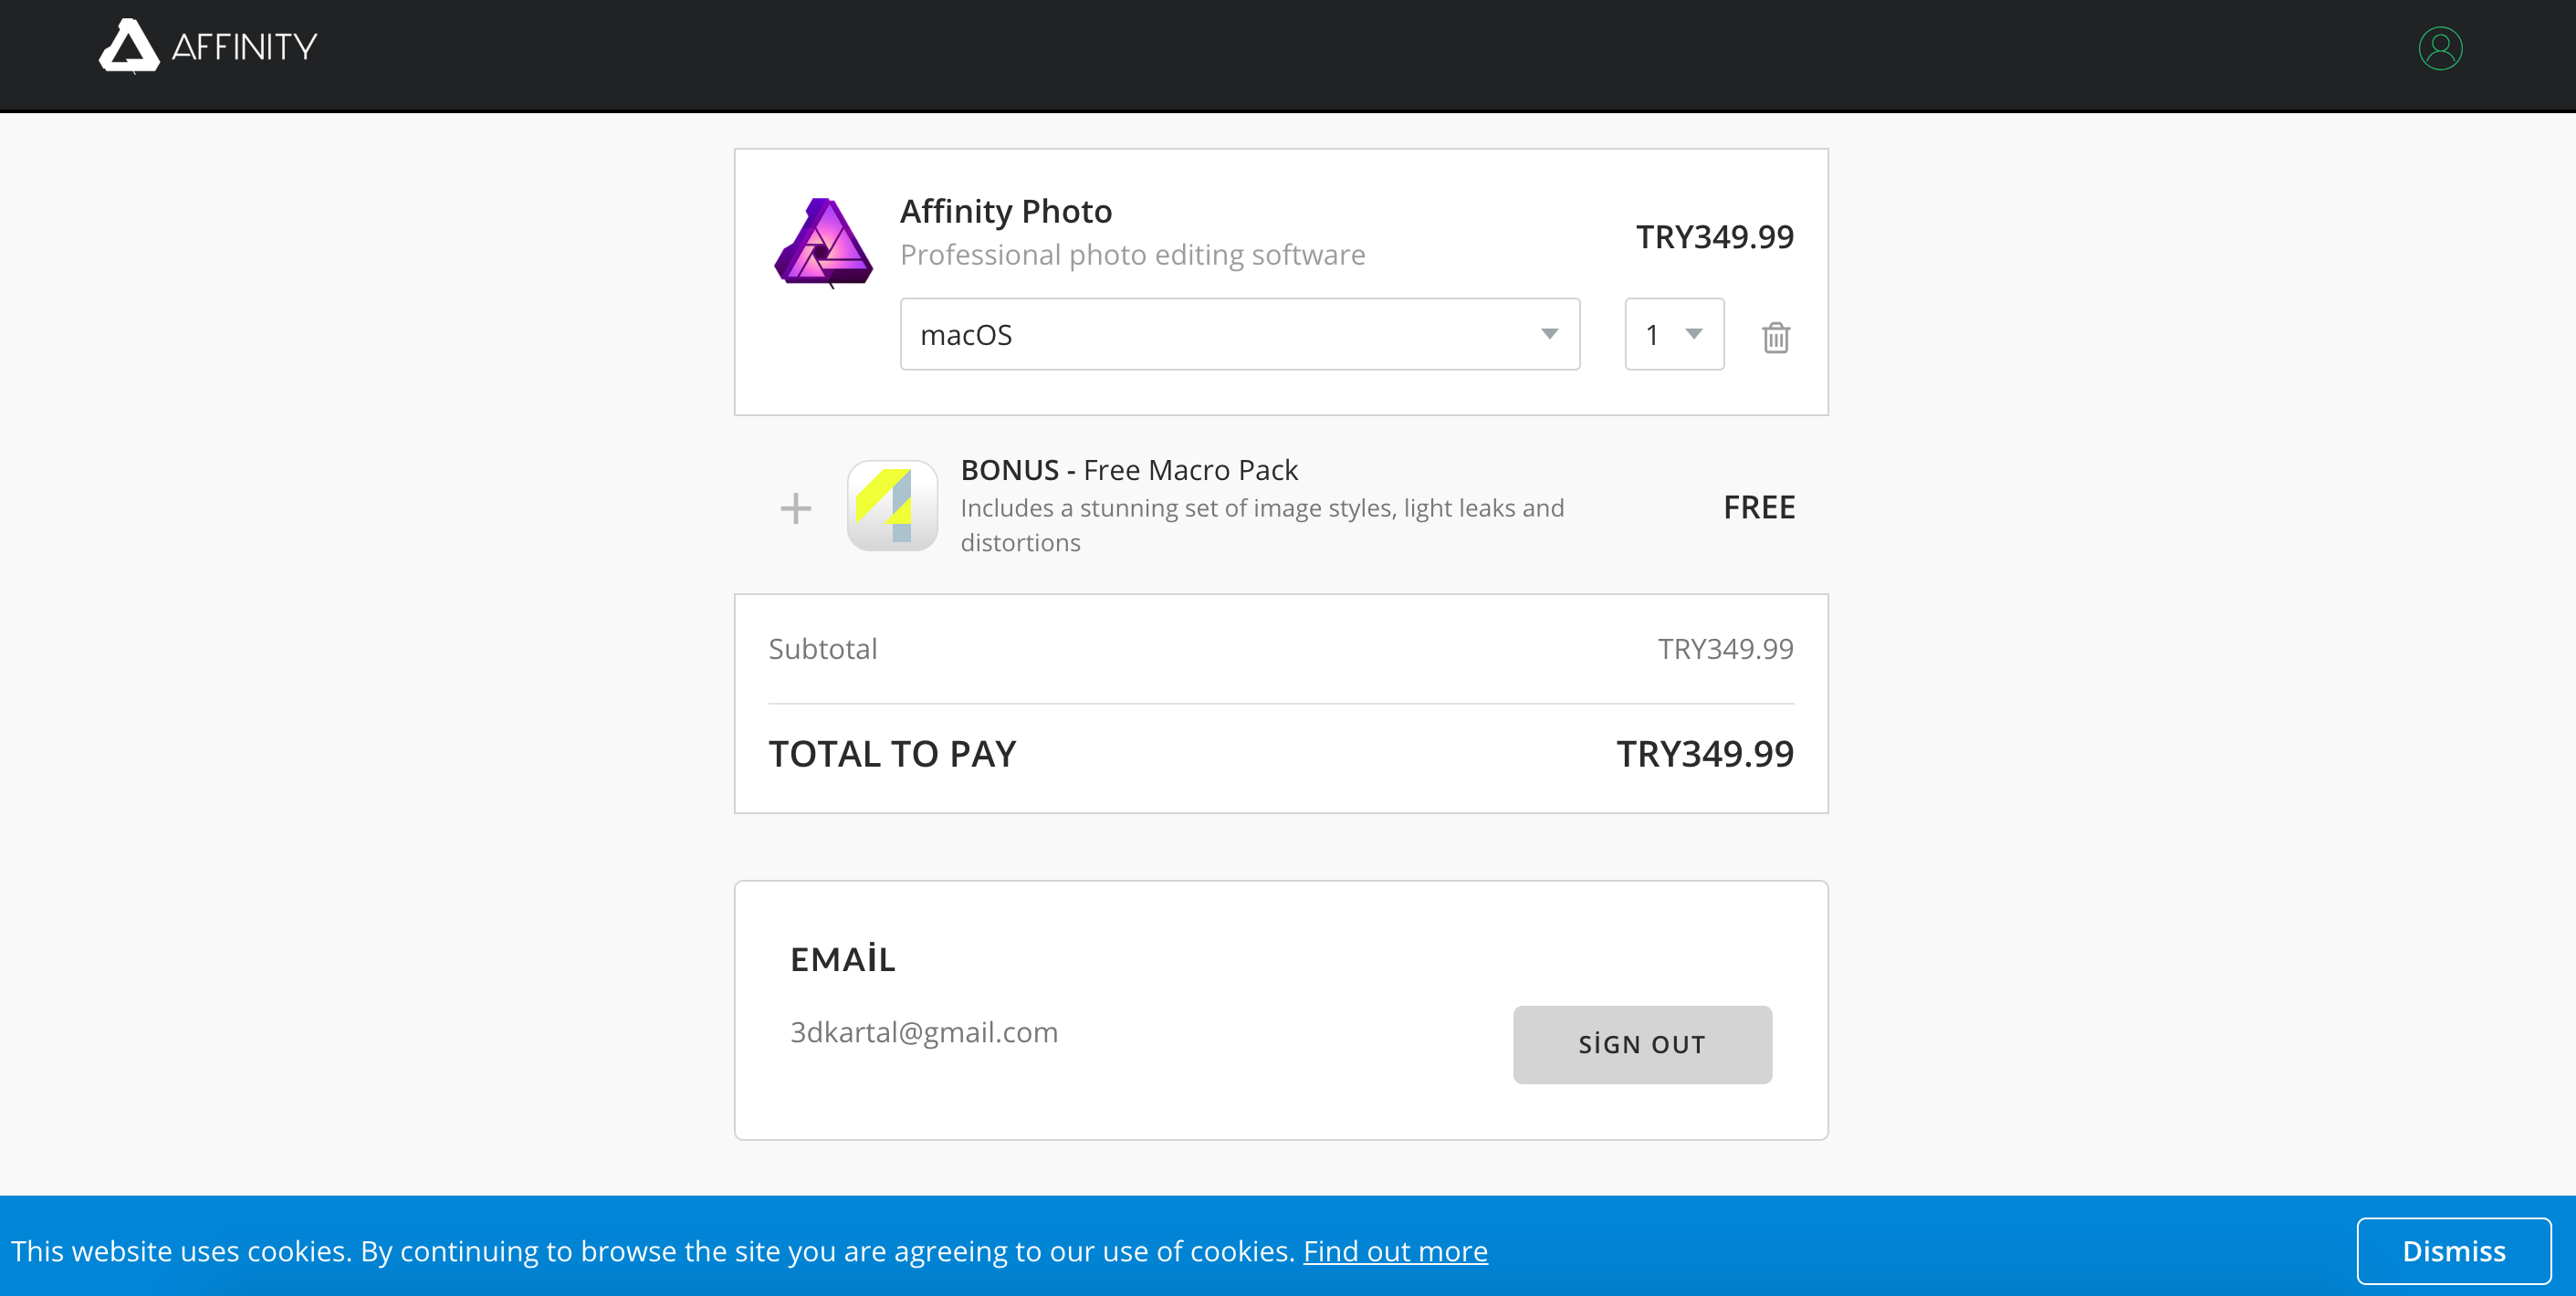The width and height of the screenshot is (2576, 1296).
Task: Click the Subtotal label
Action: tap(823, 649)
